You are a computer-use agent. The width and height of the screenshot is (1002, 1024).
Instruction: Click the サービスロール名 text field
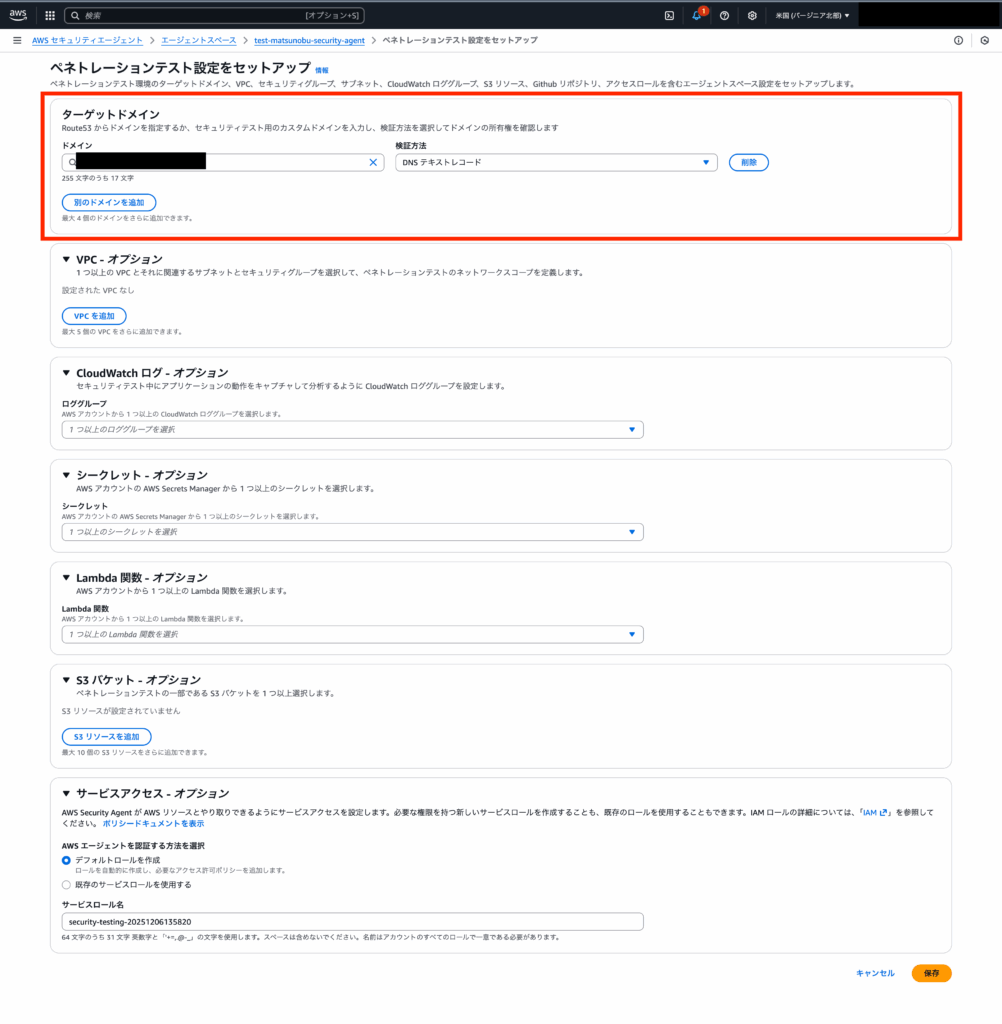352,922
